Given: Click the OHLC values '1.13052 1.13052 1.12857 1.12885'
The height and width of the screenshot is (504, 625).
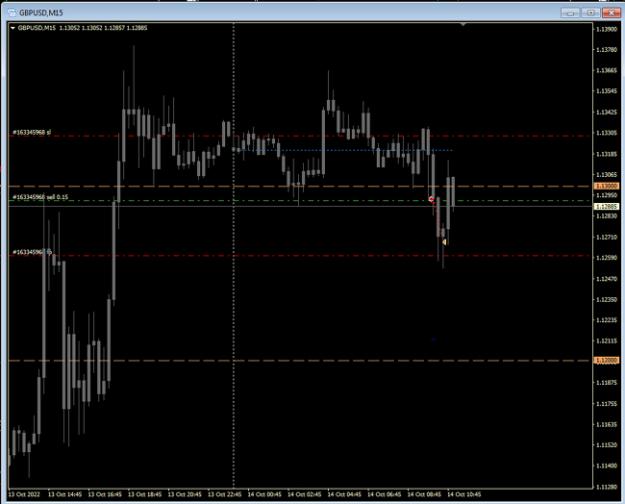Looking at the screenshot, I should coord(103,28).
